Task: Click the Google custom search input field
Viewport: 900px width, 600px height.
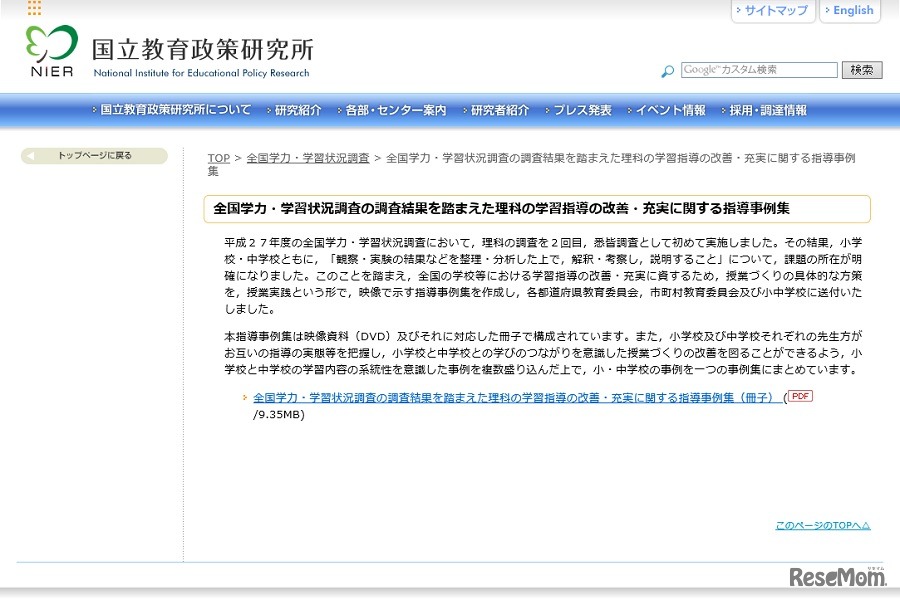Action: (758, 70)
